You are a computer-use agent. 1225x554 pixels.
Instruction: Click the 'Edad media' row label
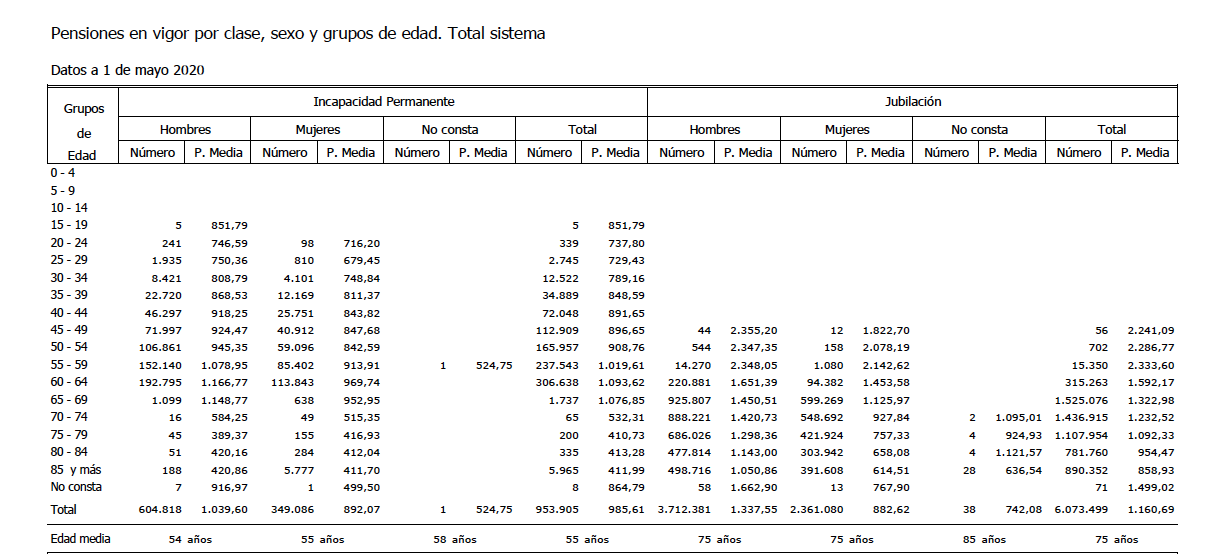click(x=81, y=539)
